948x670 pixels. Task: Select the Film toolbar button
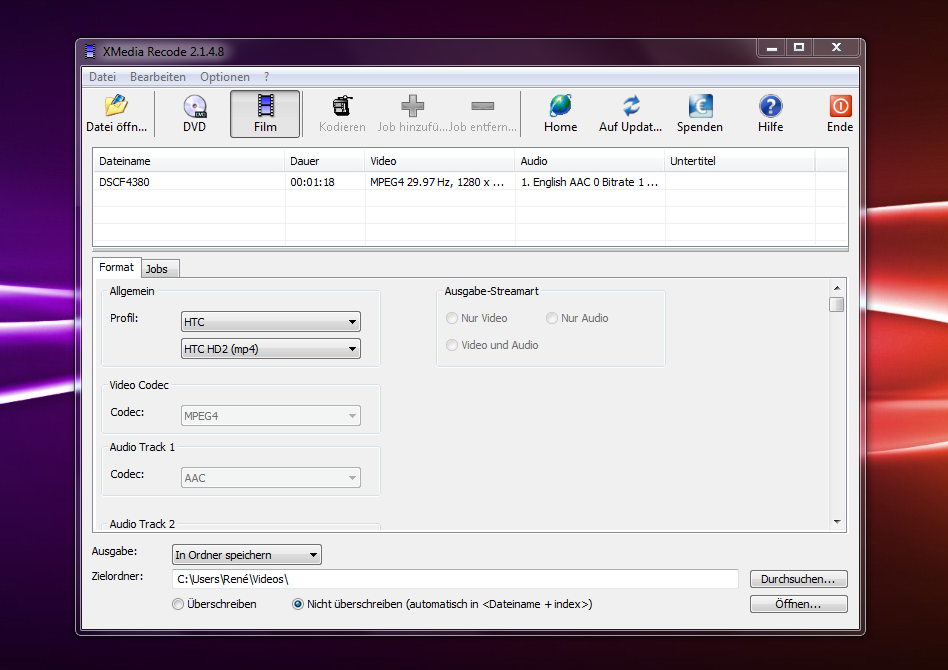click(265, 114)
